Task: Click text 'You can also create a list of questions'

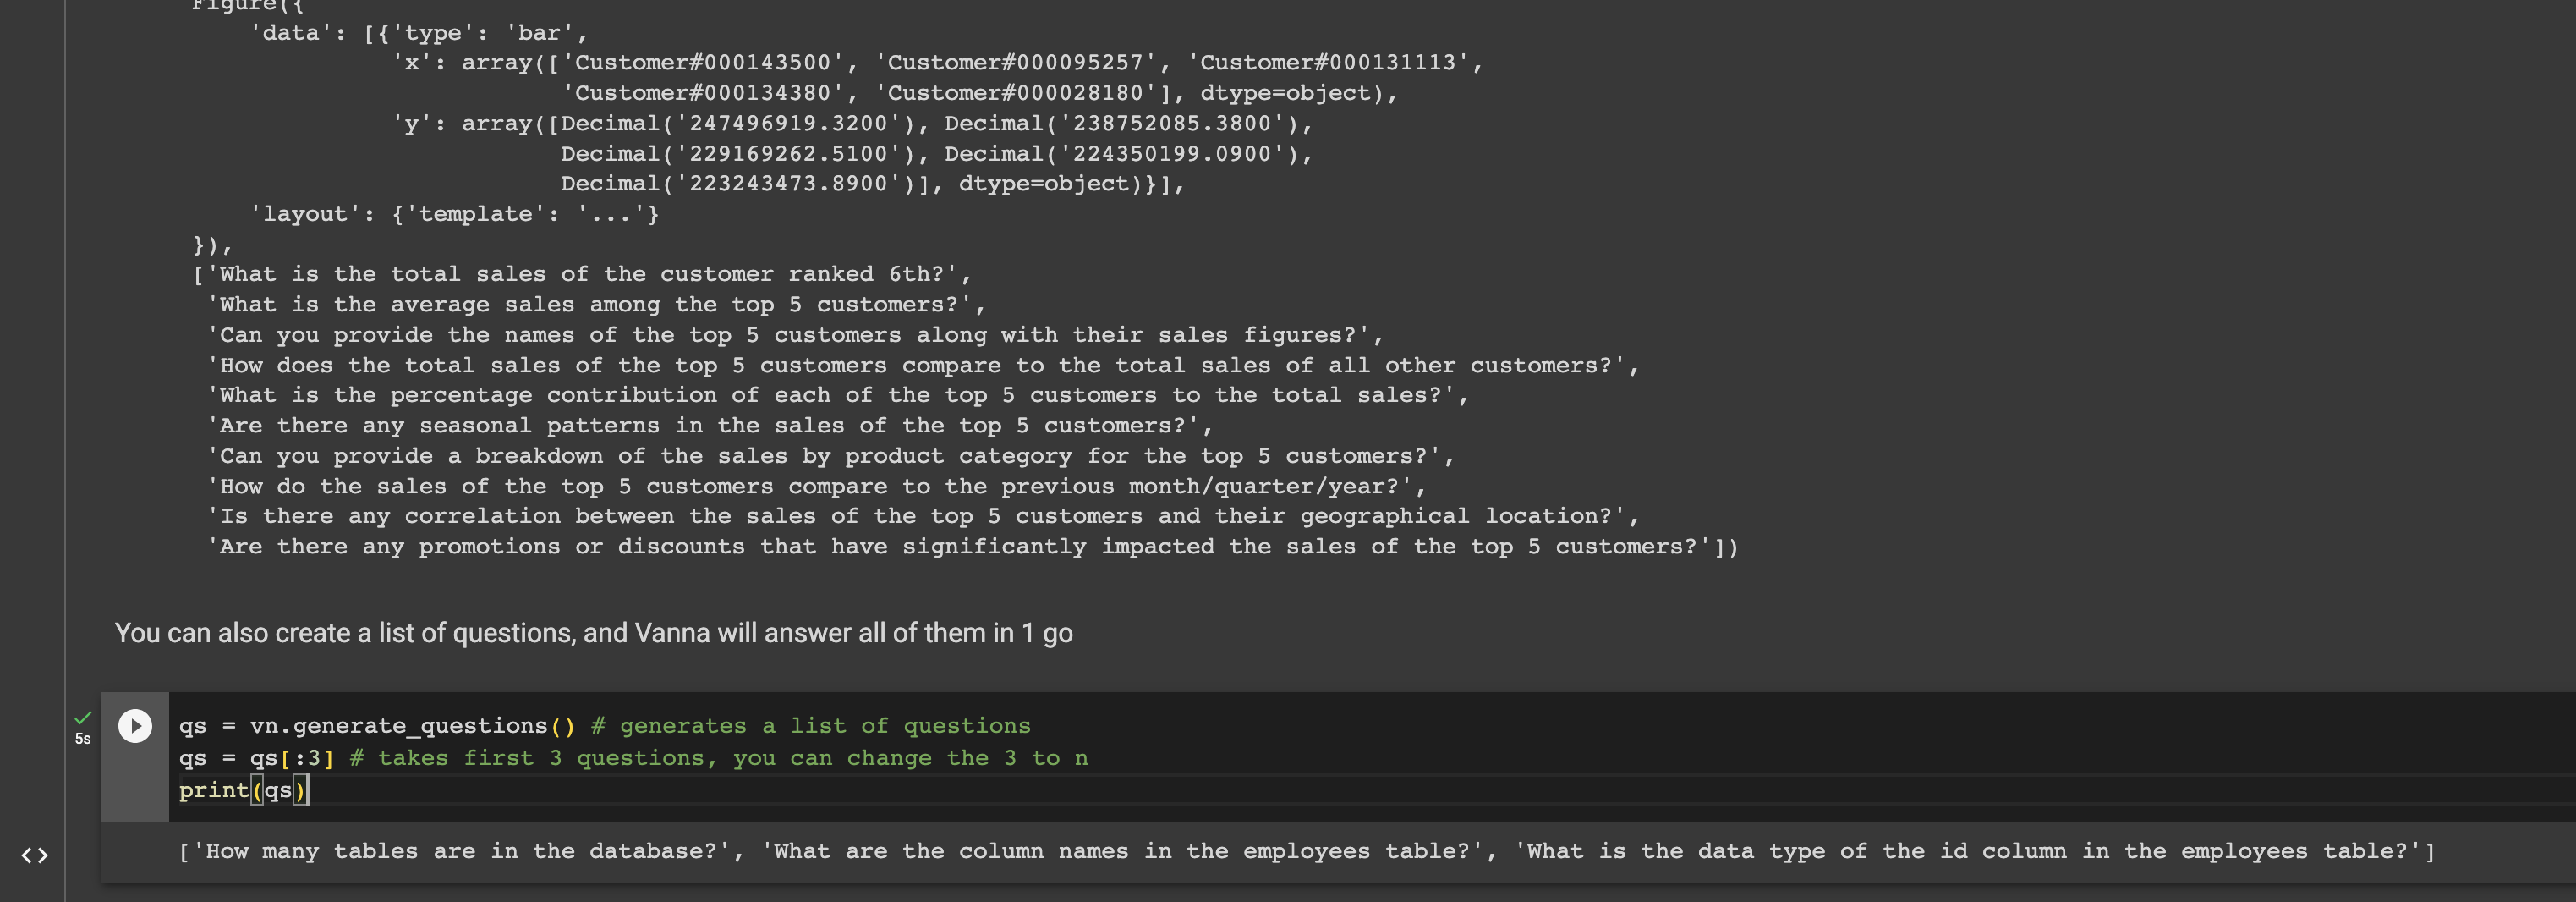Action: click(x=594, y=632)
